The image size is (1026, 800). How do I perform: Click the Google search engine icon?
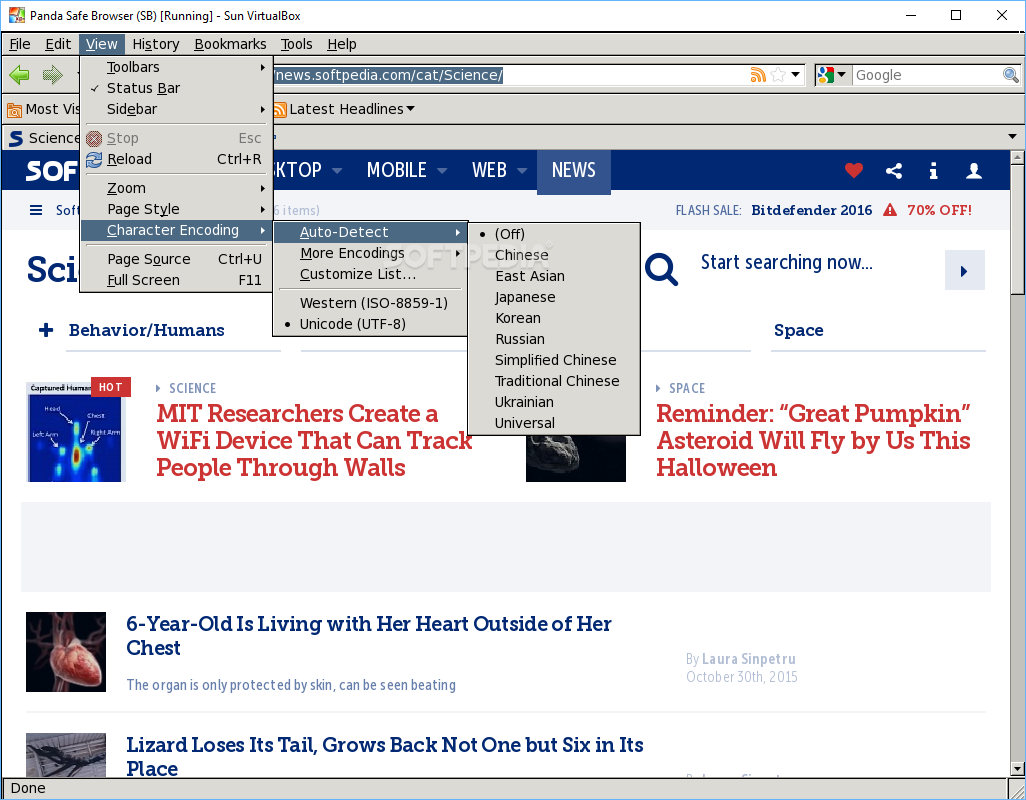(825, 75)
